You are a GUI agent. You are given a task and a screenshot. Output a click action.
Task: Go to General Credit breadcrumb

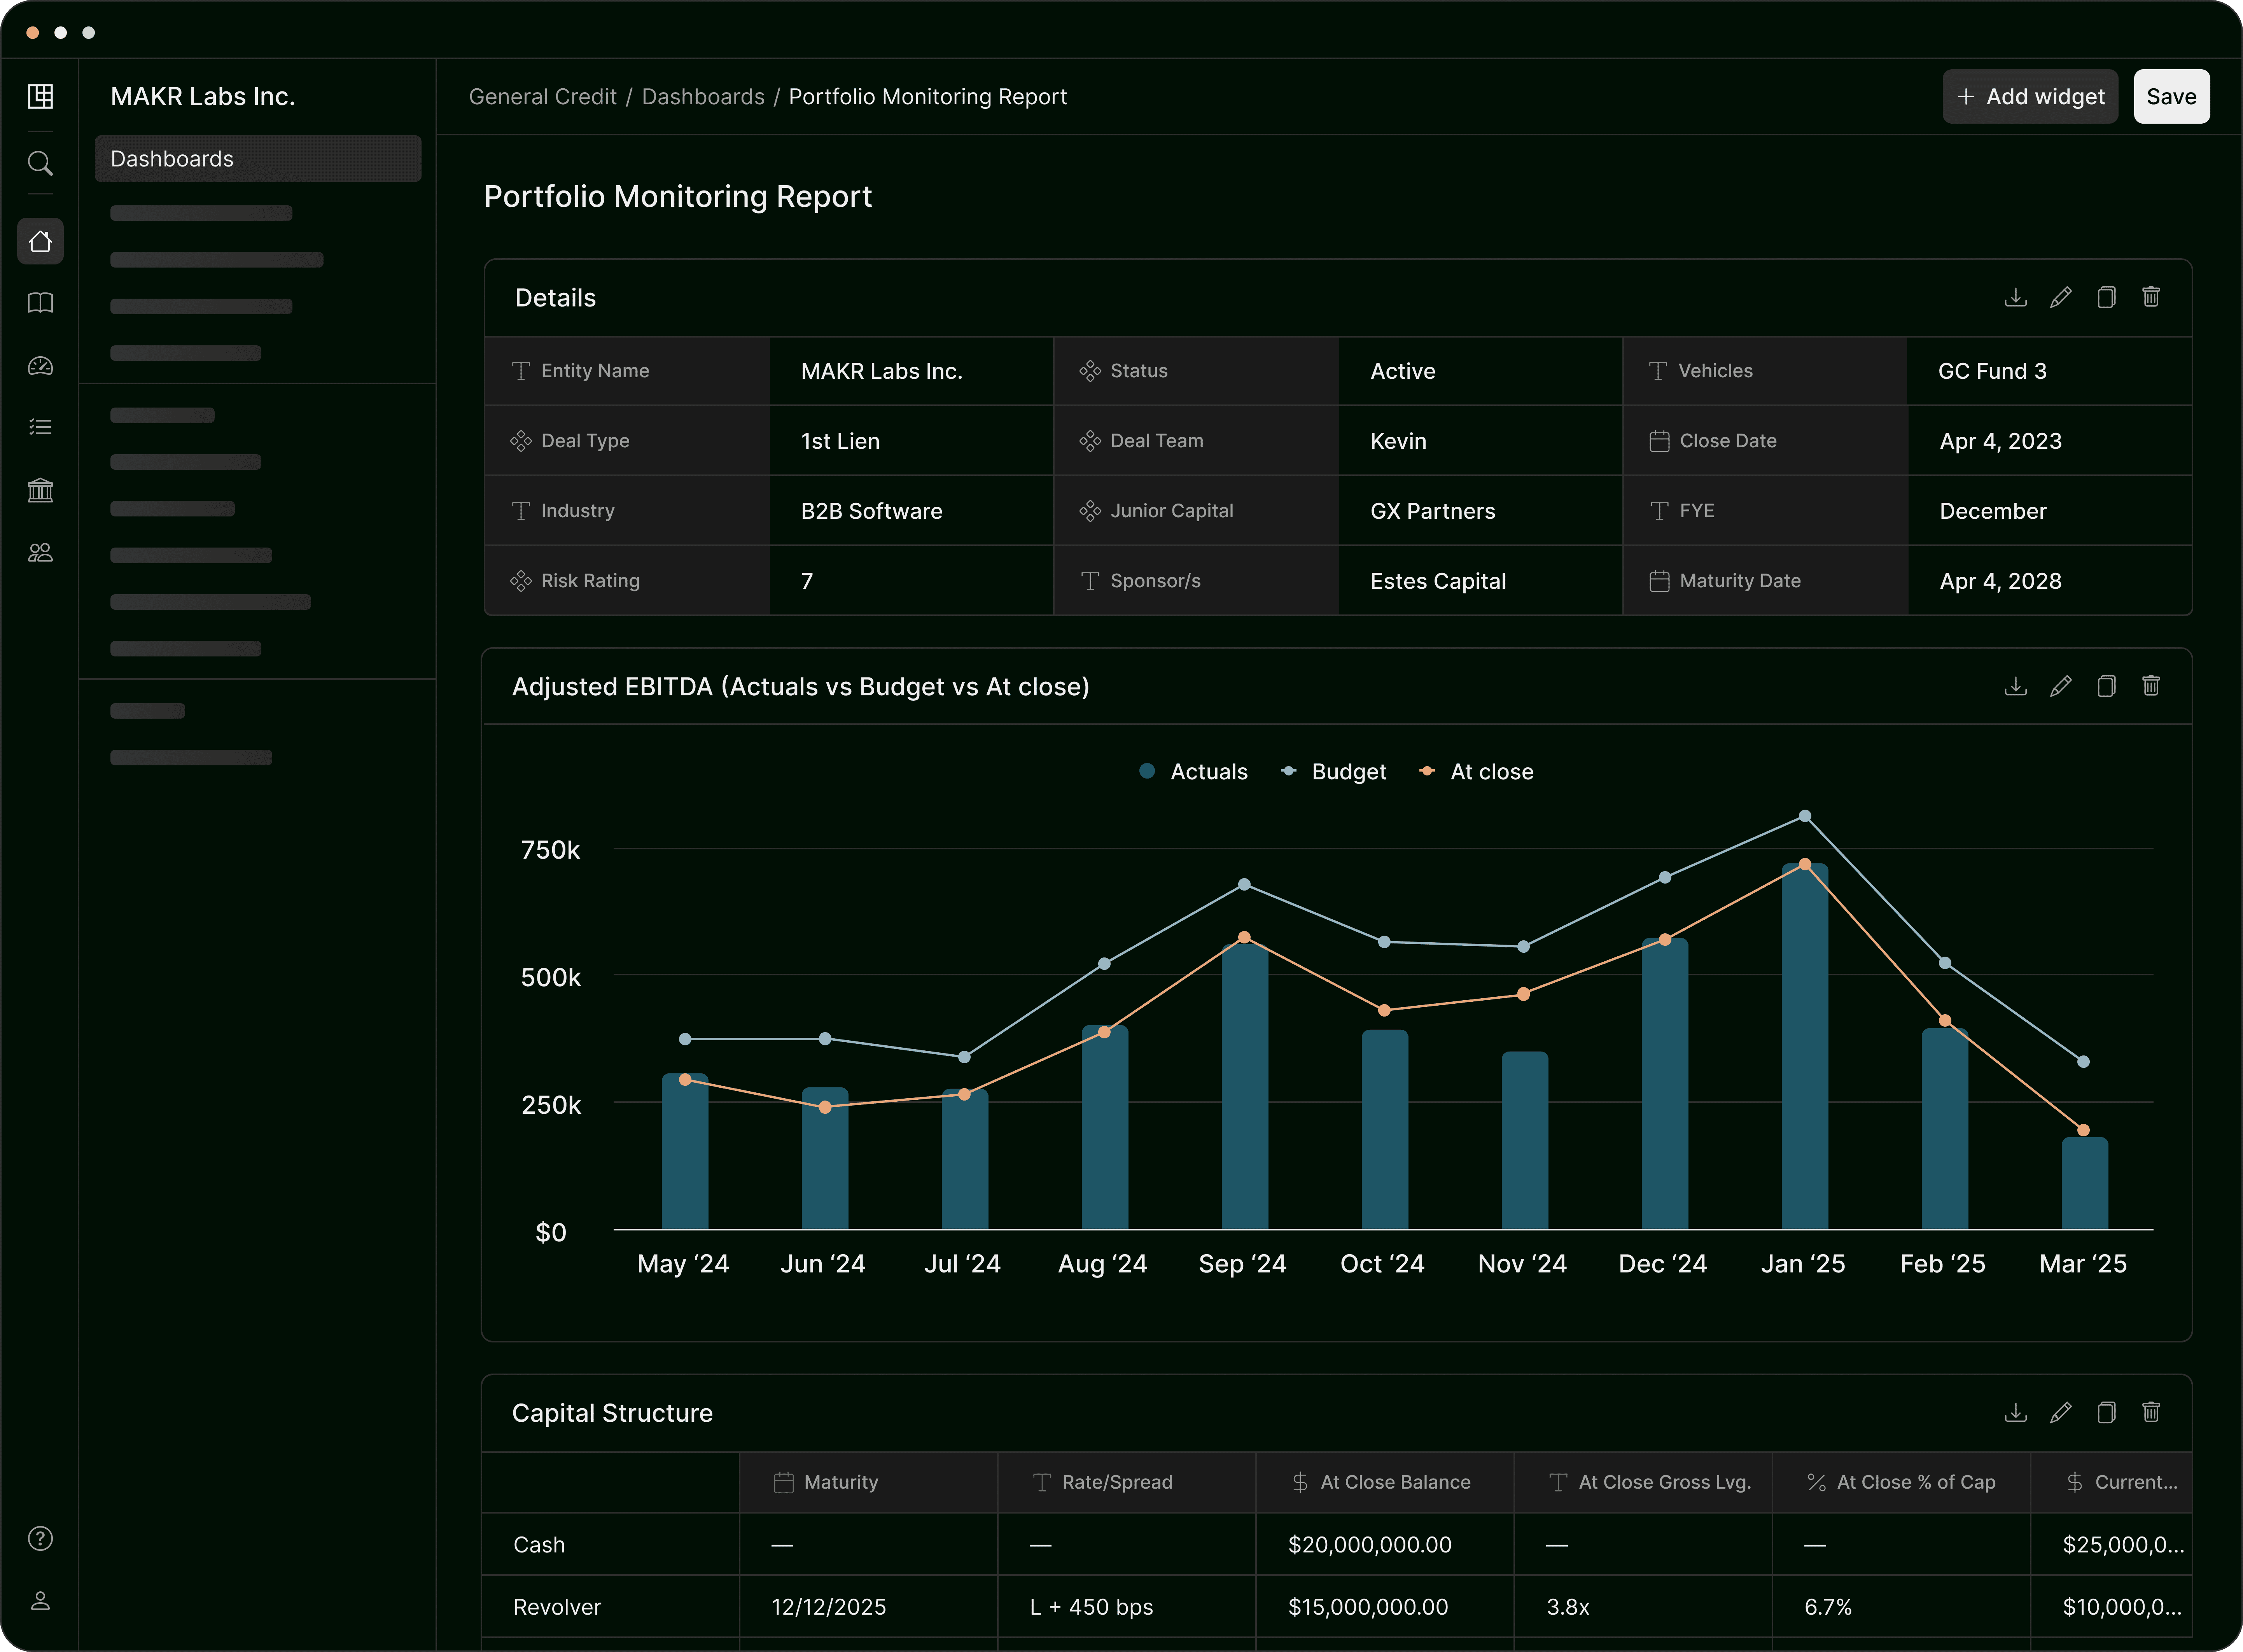point(542,97)
